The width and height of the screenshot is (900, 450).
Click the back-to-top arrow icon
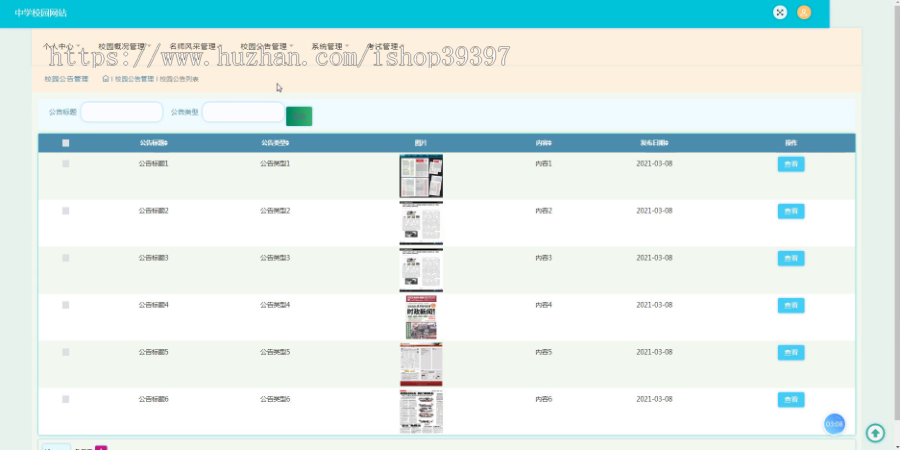click(x=875, y=432)
